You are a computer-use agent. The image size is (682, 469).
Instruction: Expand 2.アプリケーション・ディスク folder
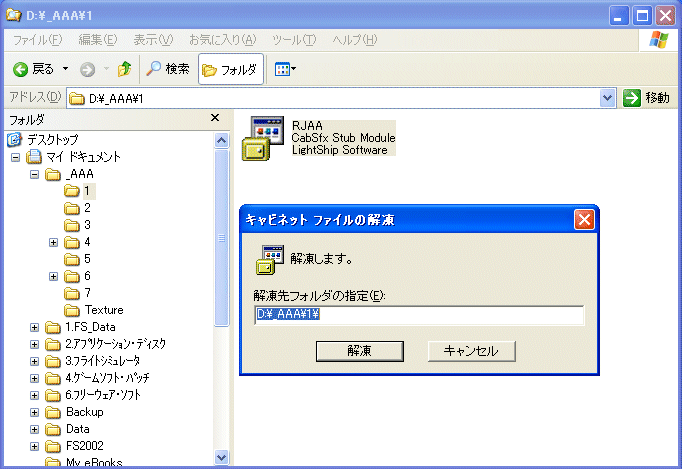34,345
